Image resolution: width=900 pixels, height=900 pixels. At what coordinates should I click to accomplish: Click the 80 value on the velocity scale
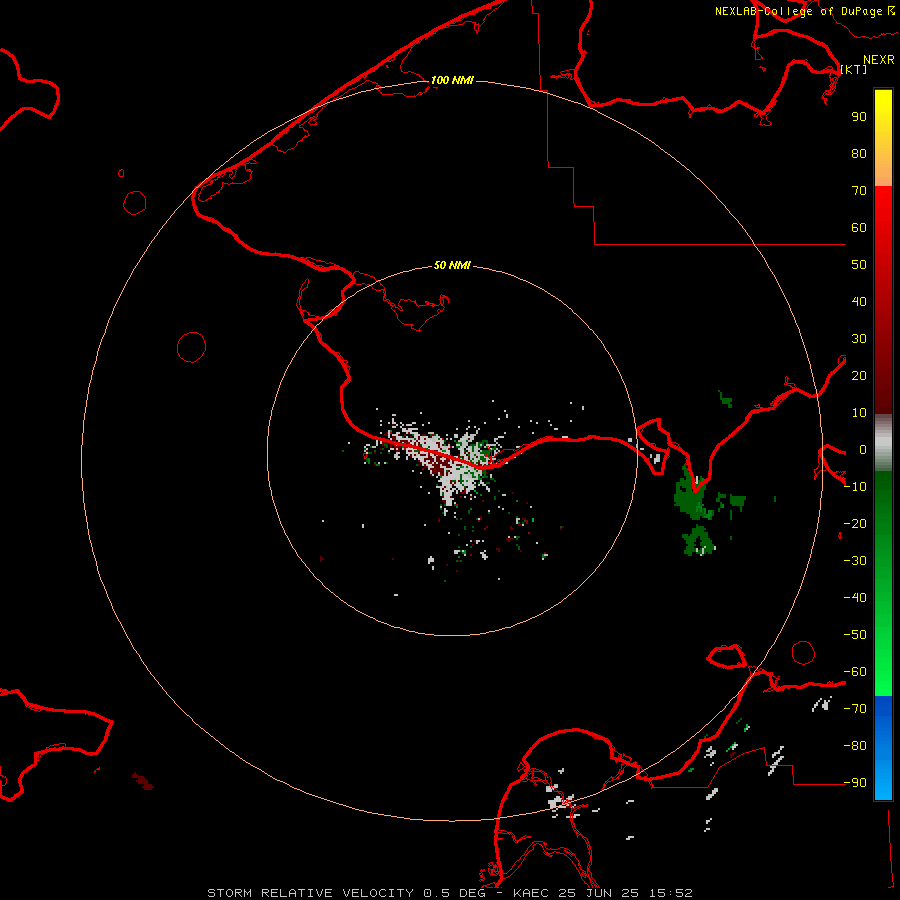[x=859, y=154]
